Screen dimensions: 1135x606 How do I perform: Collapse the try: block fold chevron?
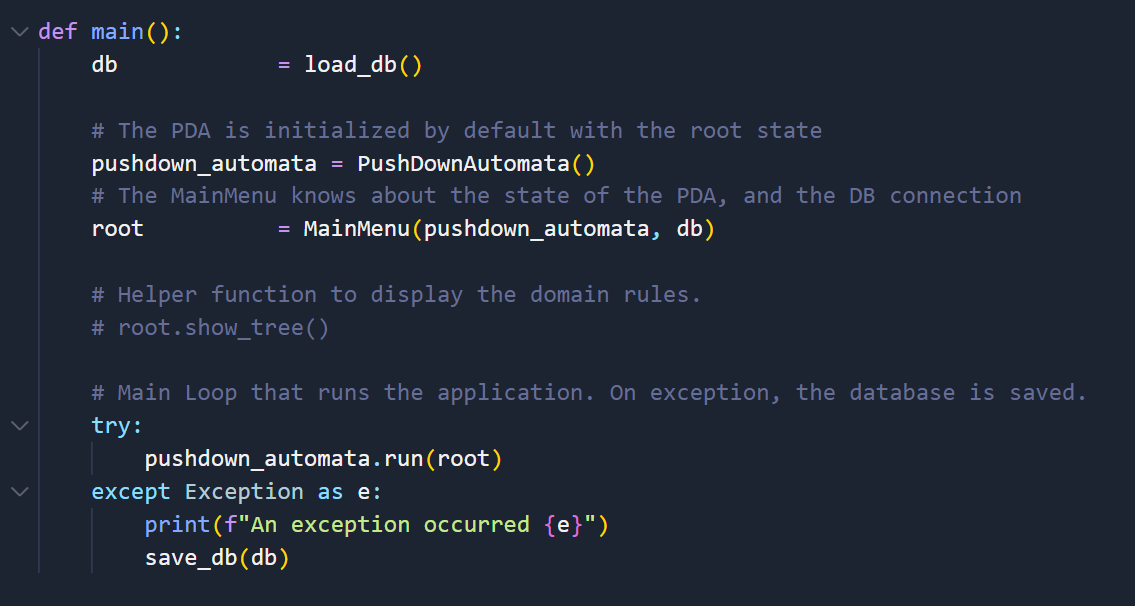pos(20,426)
